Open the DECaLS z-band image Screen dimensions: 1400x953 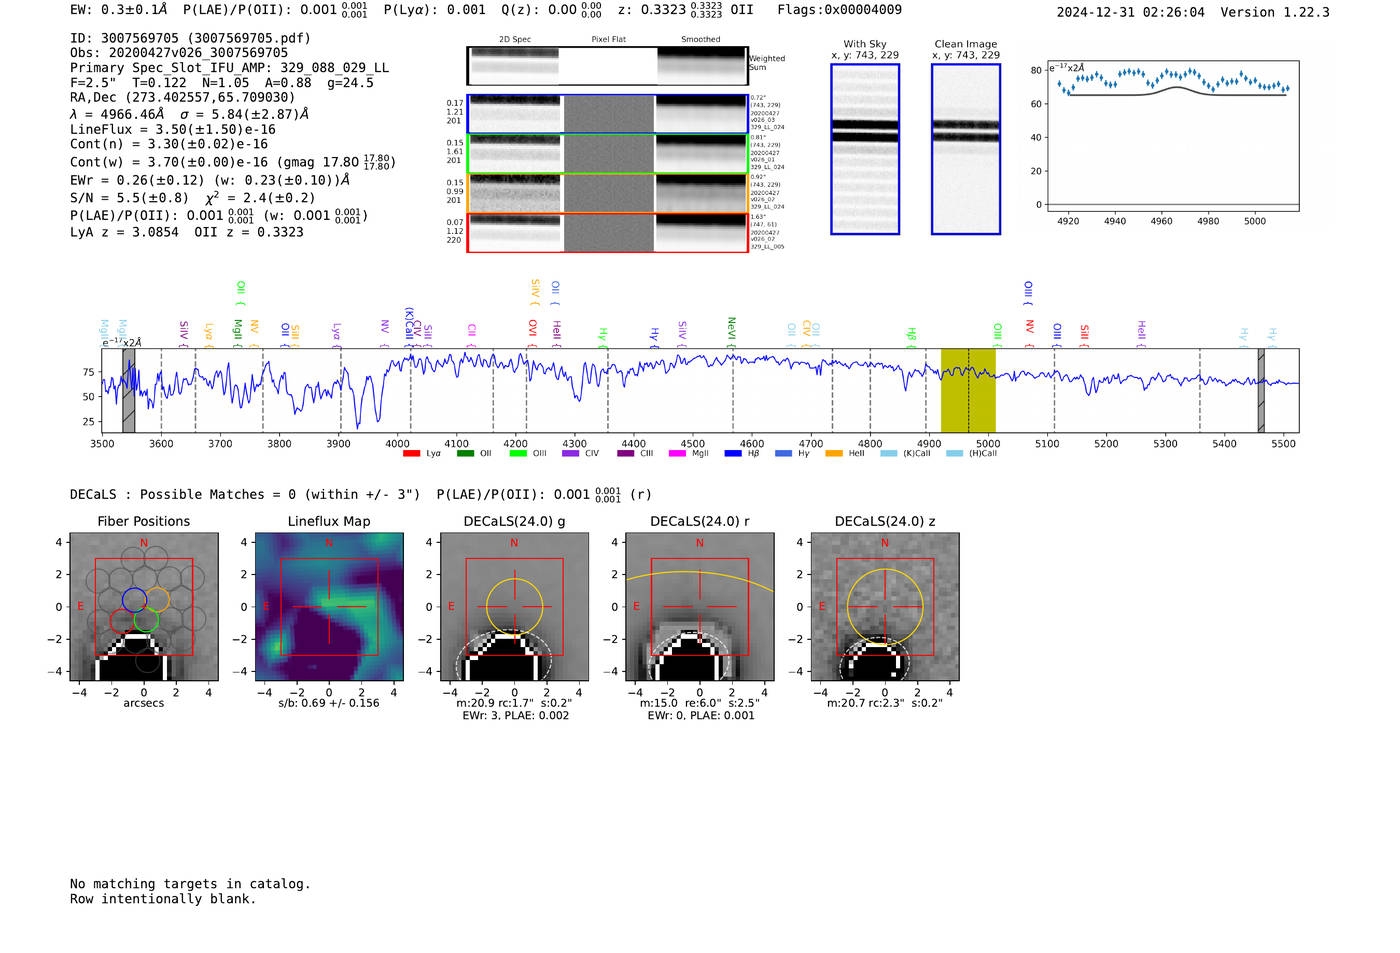tap(884, 607)
